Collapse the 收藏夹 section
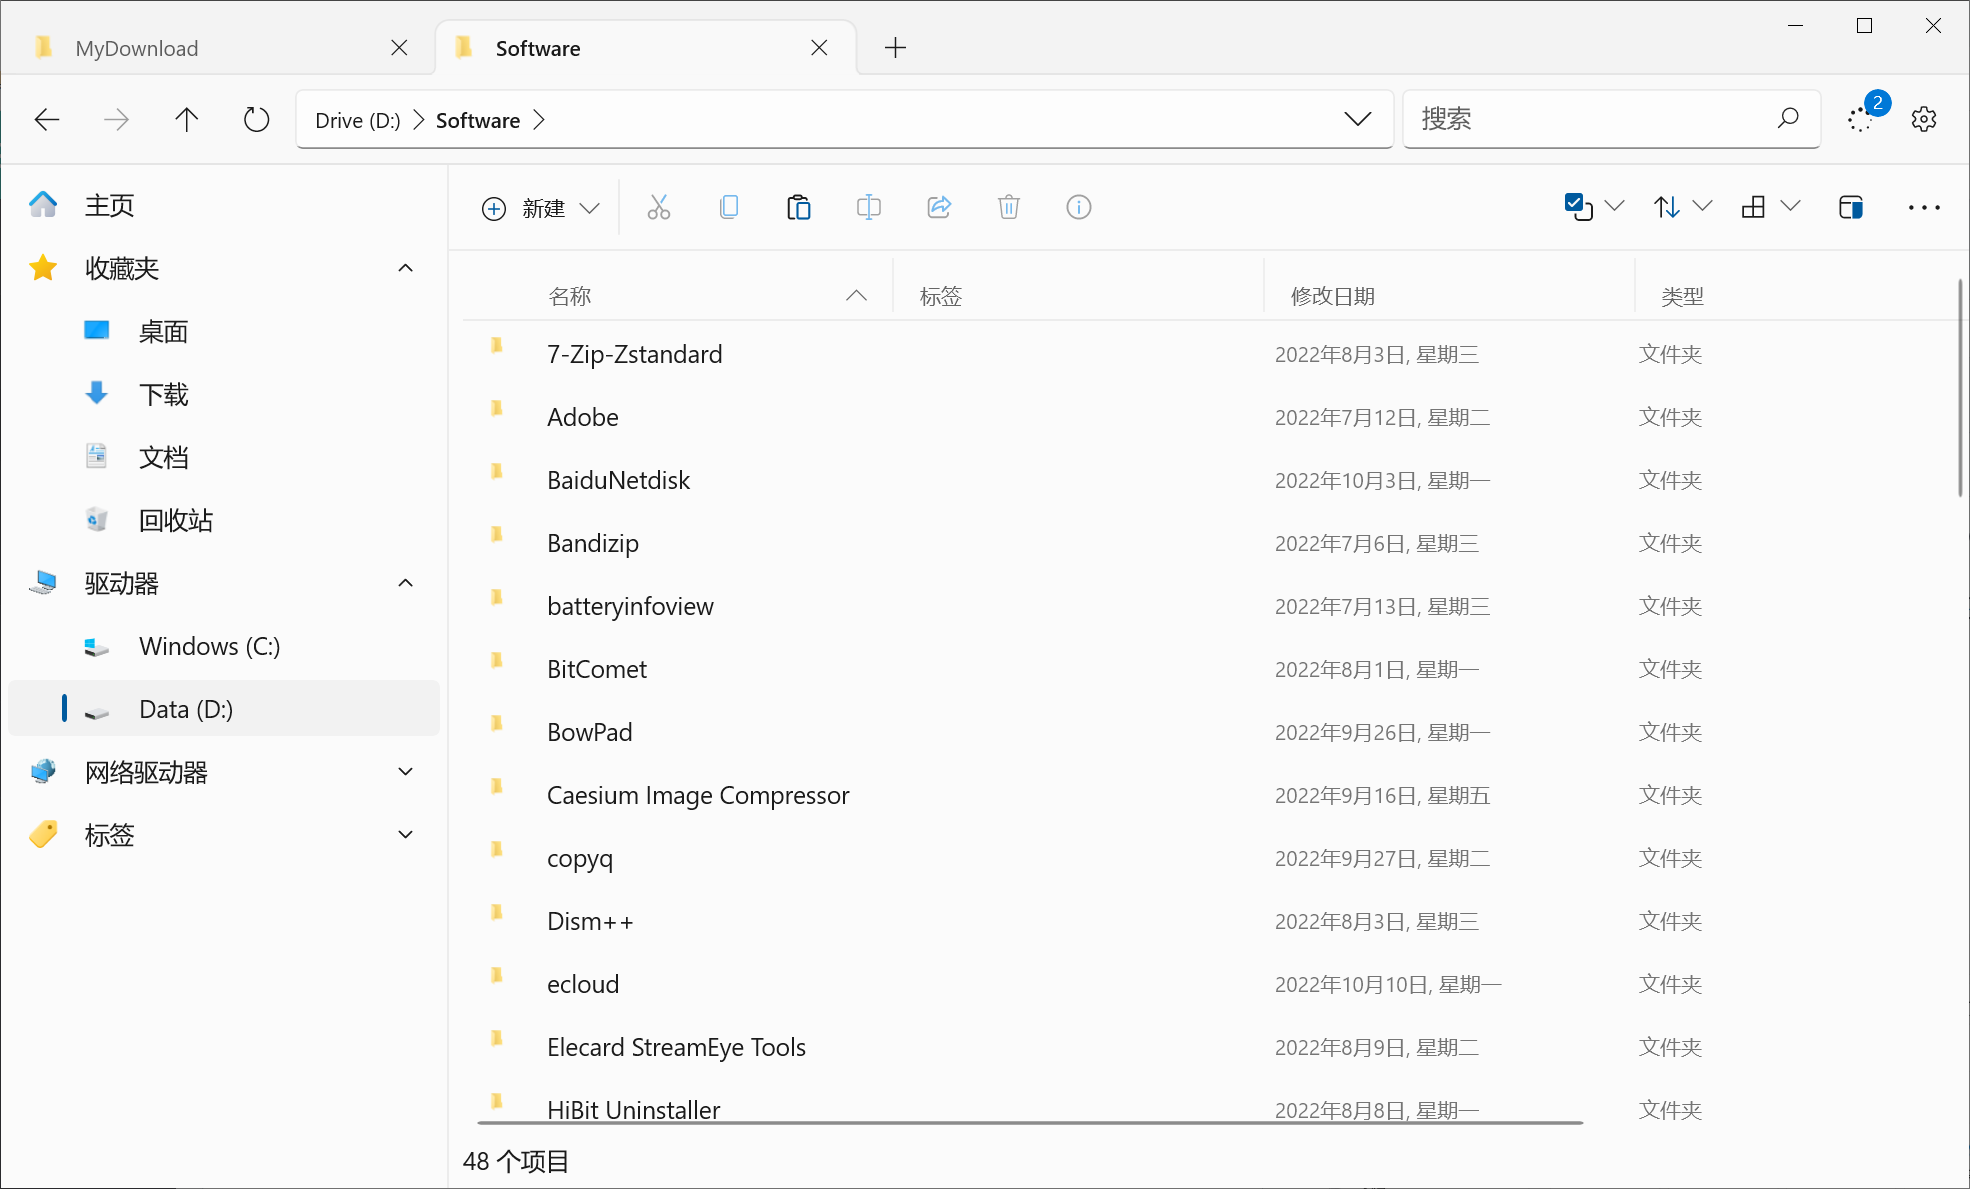Screen dimensions: 1970x1189 tap(405, 268)
